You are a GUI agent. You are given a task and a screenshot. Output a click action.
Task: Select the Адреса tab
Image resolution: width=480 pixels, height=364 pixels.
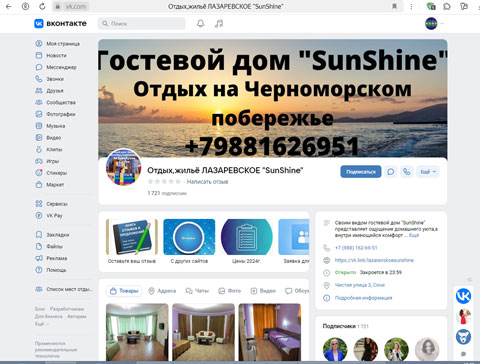coord(162,291)
